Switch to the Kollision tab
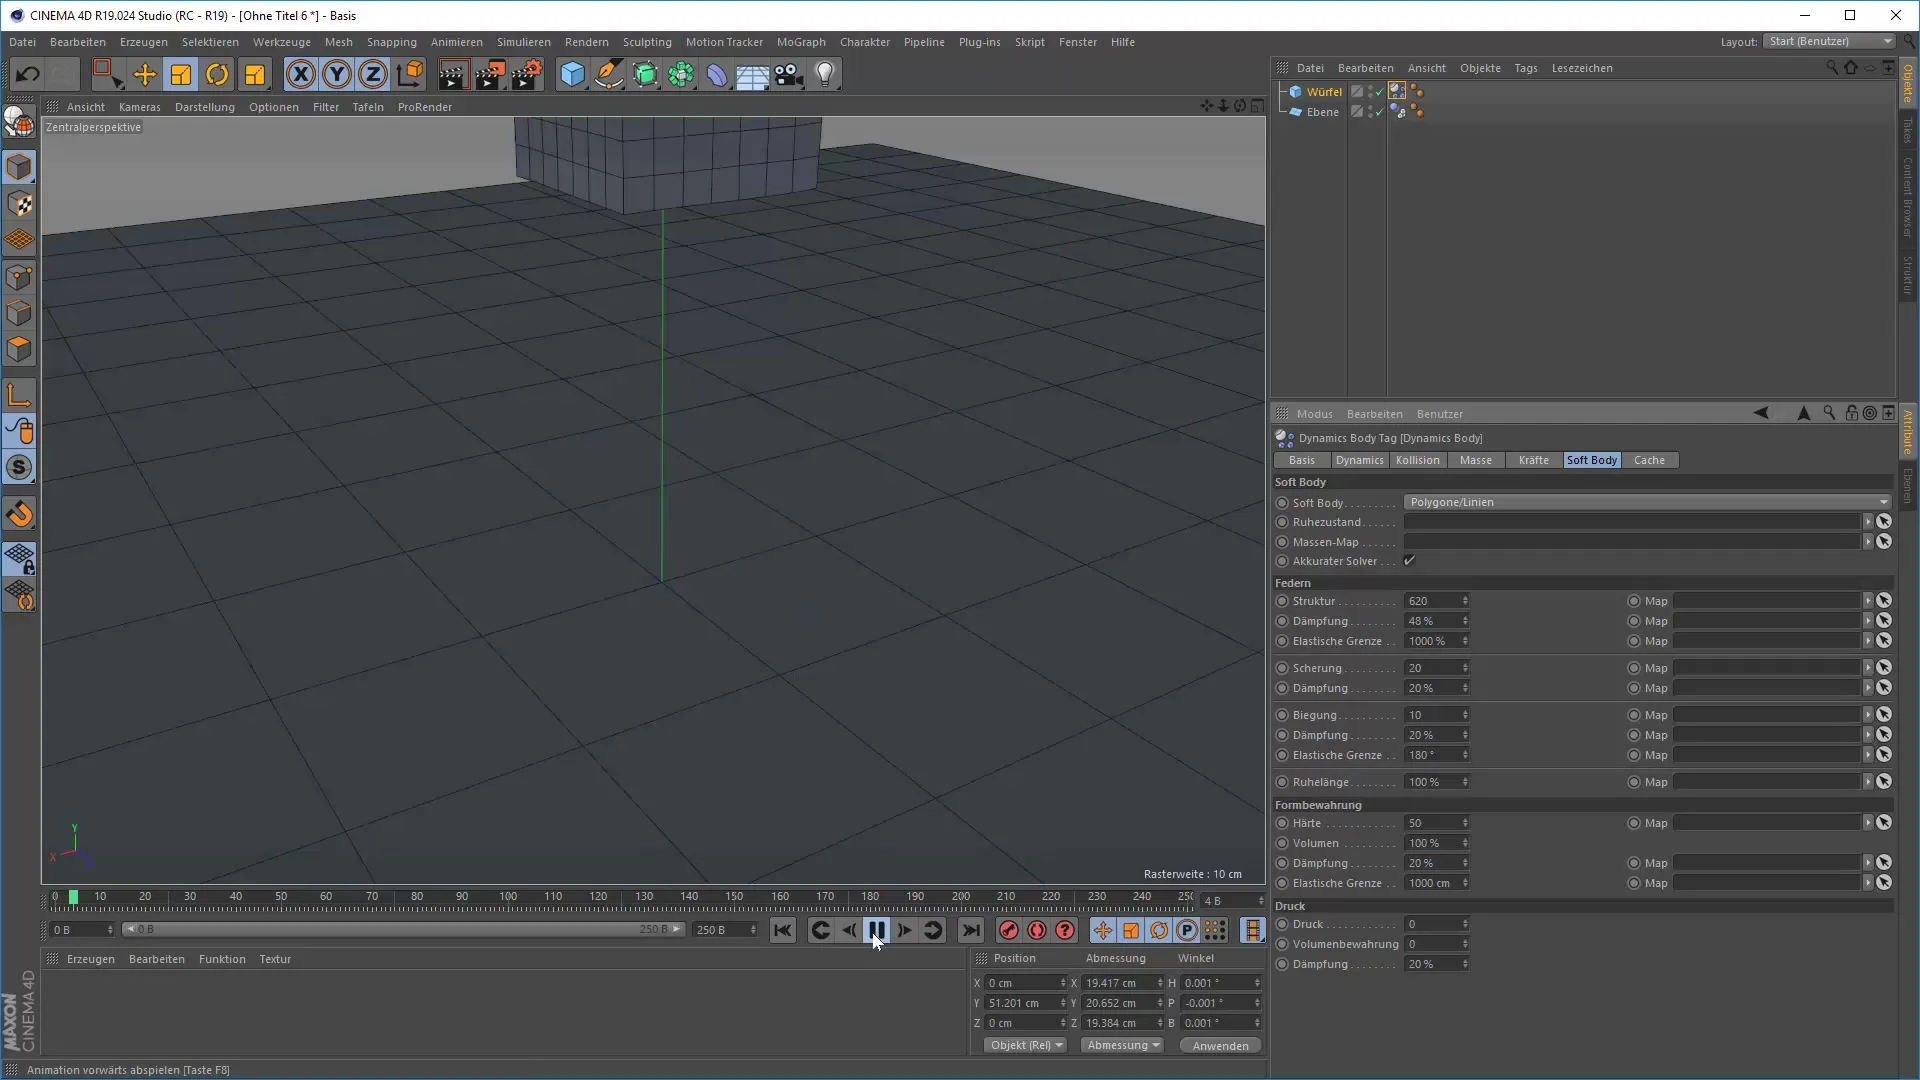 click(1417, 460)
